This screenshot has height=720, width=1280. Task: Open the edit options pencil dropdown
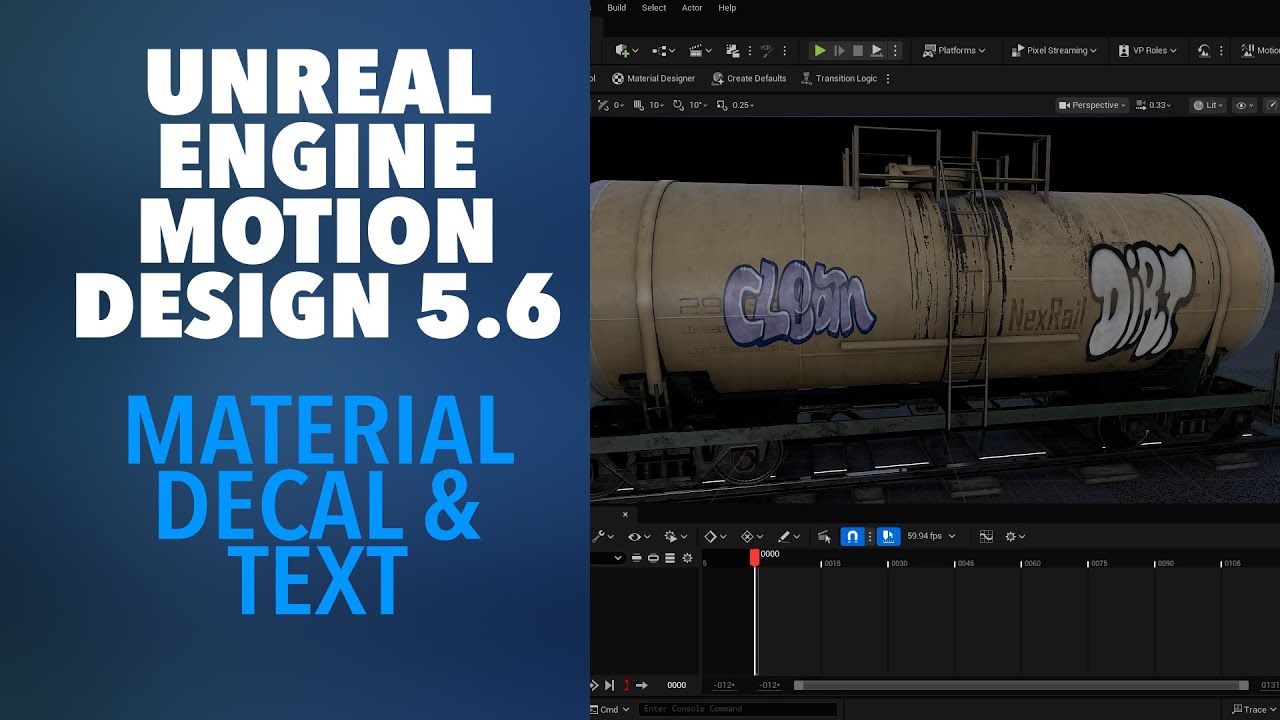[789, 536]
